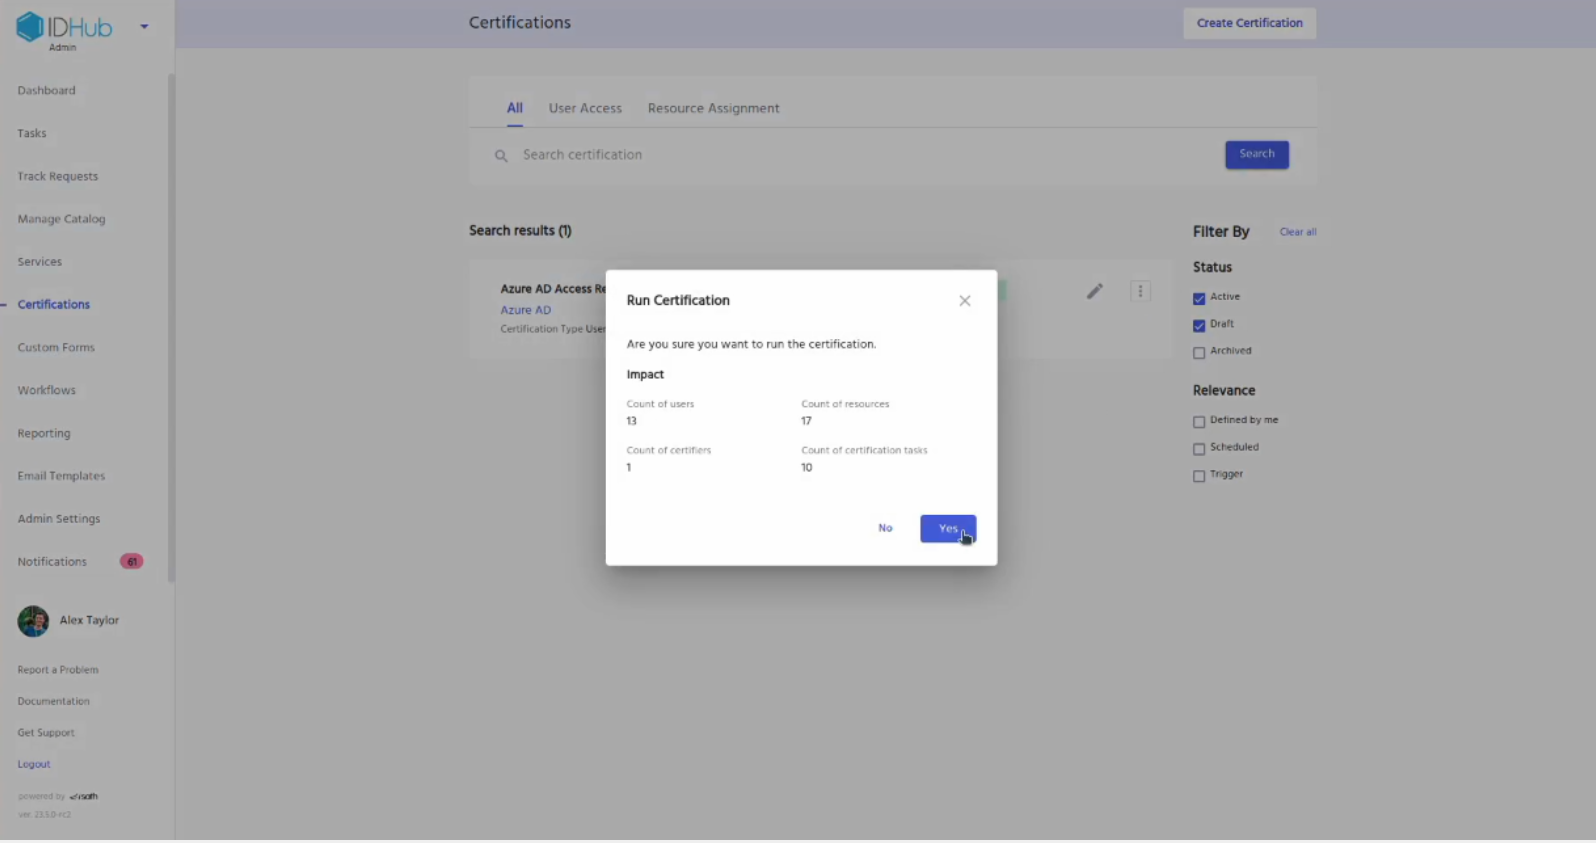This screenshot has width=1596, height=843.
Task: Uncheck the Active status filter
Action: pos(1199,298)
